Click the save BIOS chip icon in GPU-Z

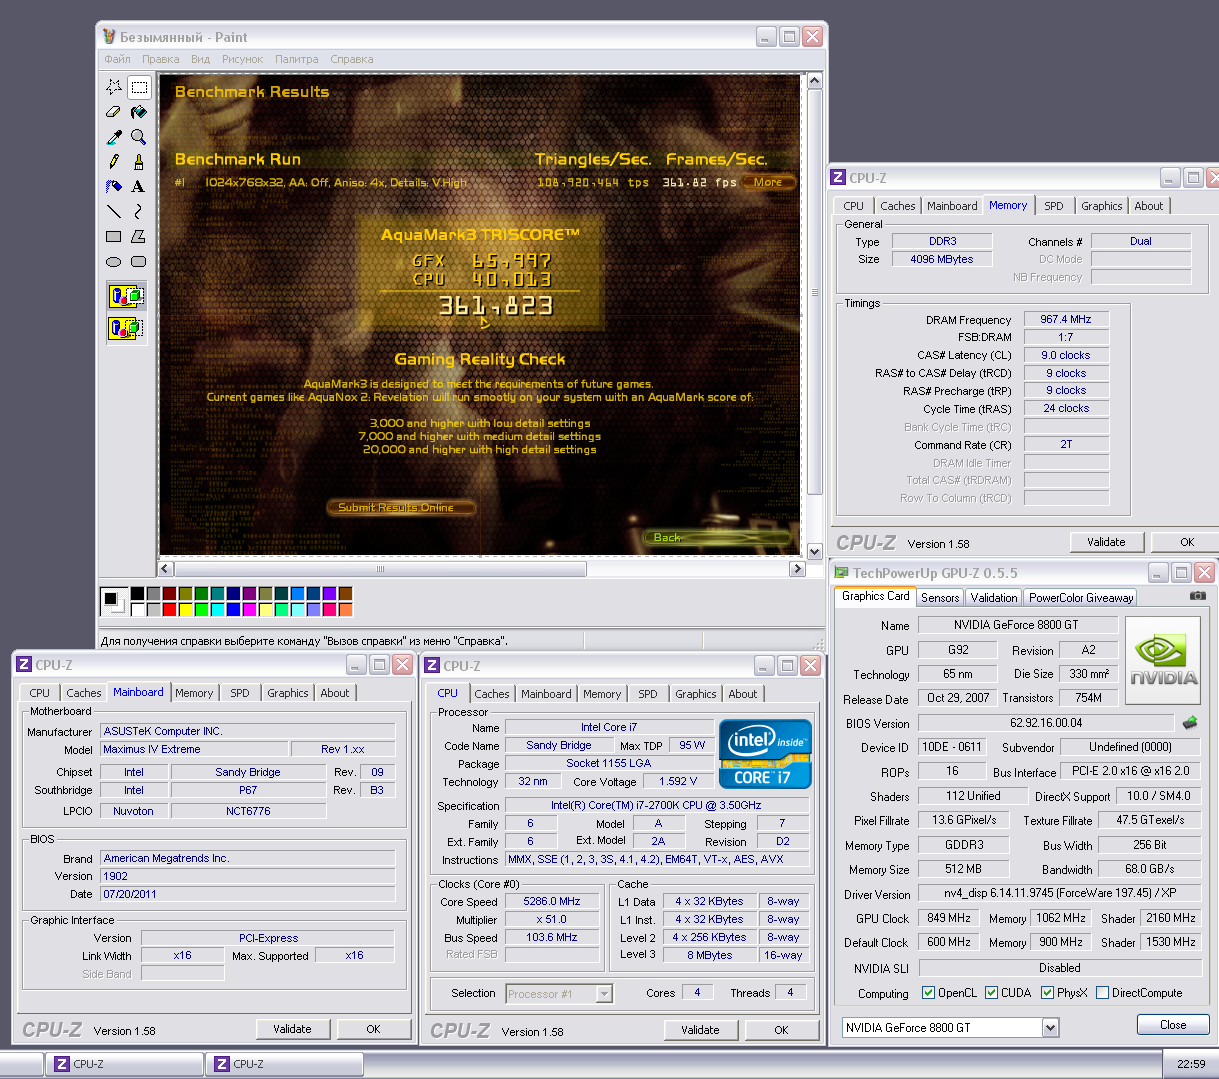(x=1190, y=722)
